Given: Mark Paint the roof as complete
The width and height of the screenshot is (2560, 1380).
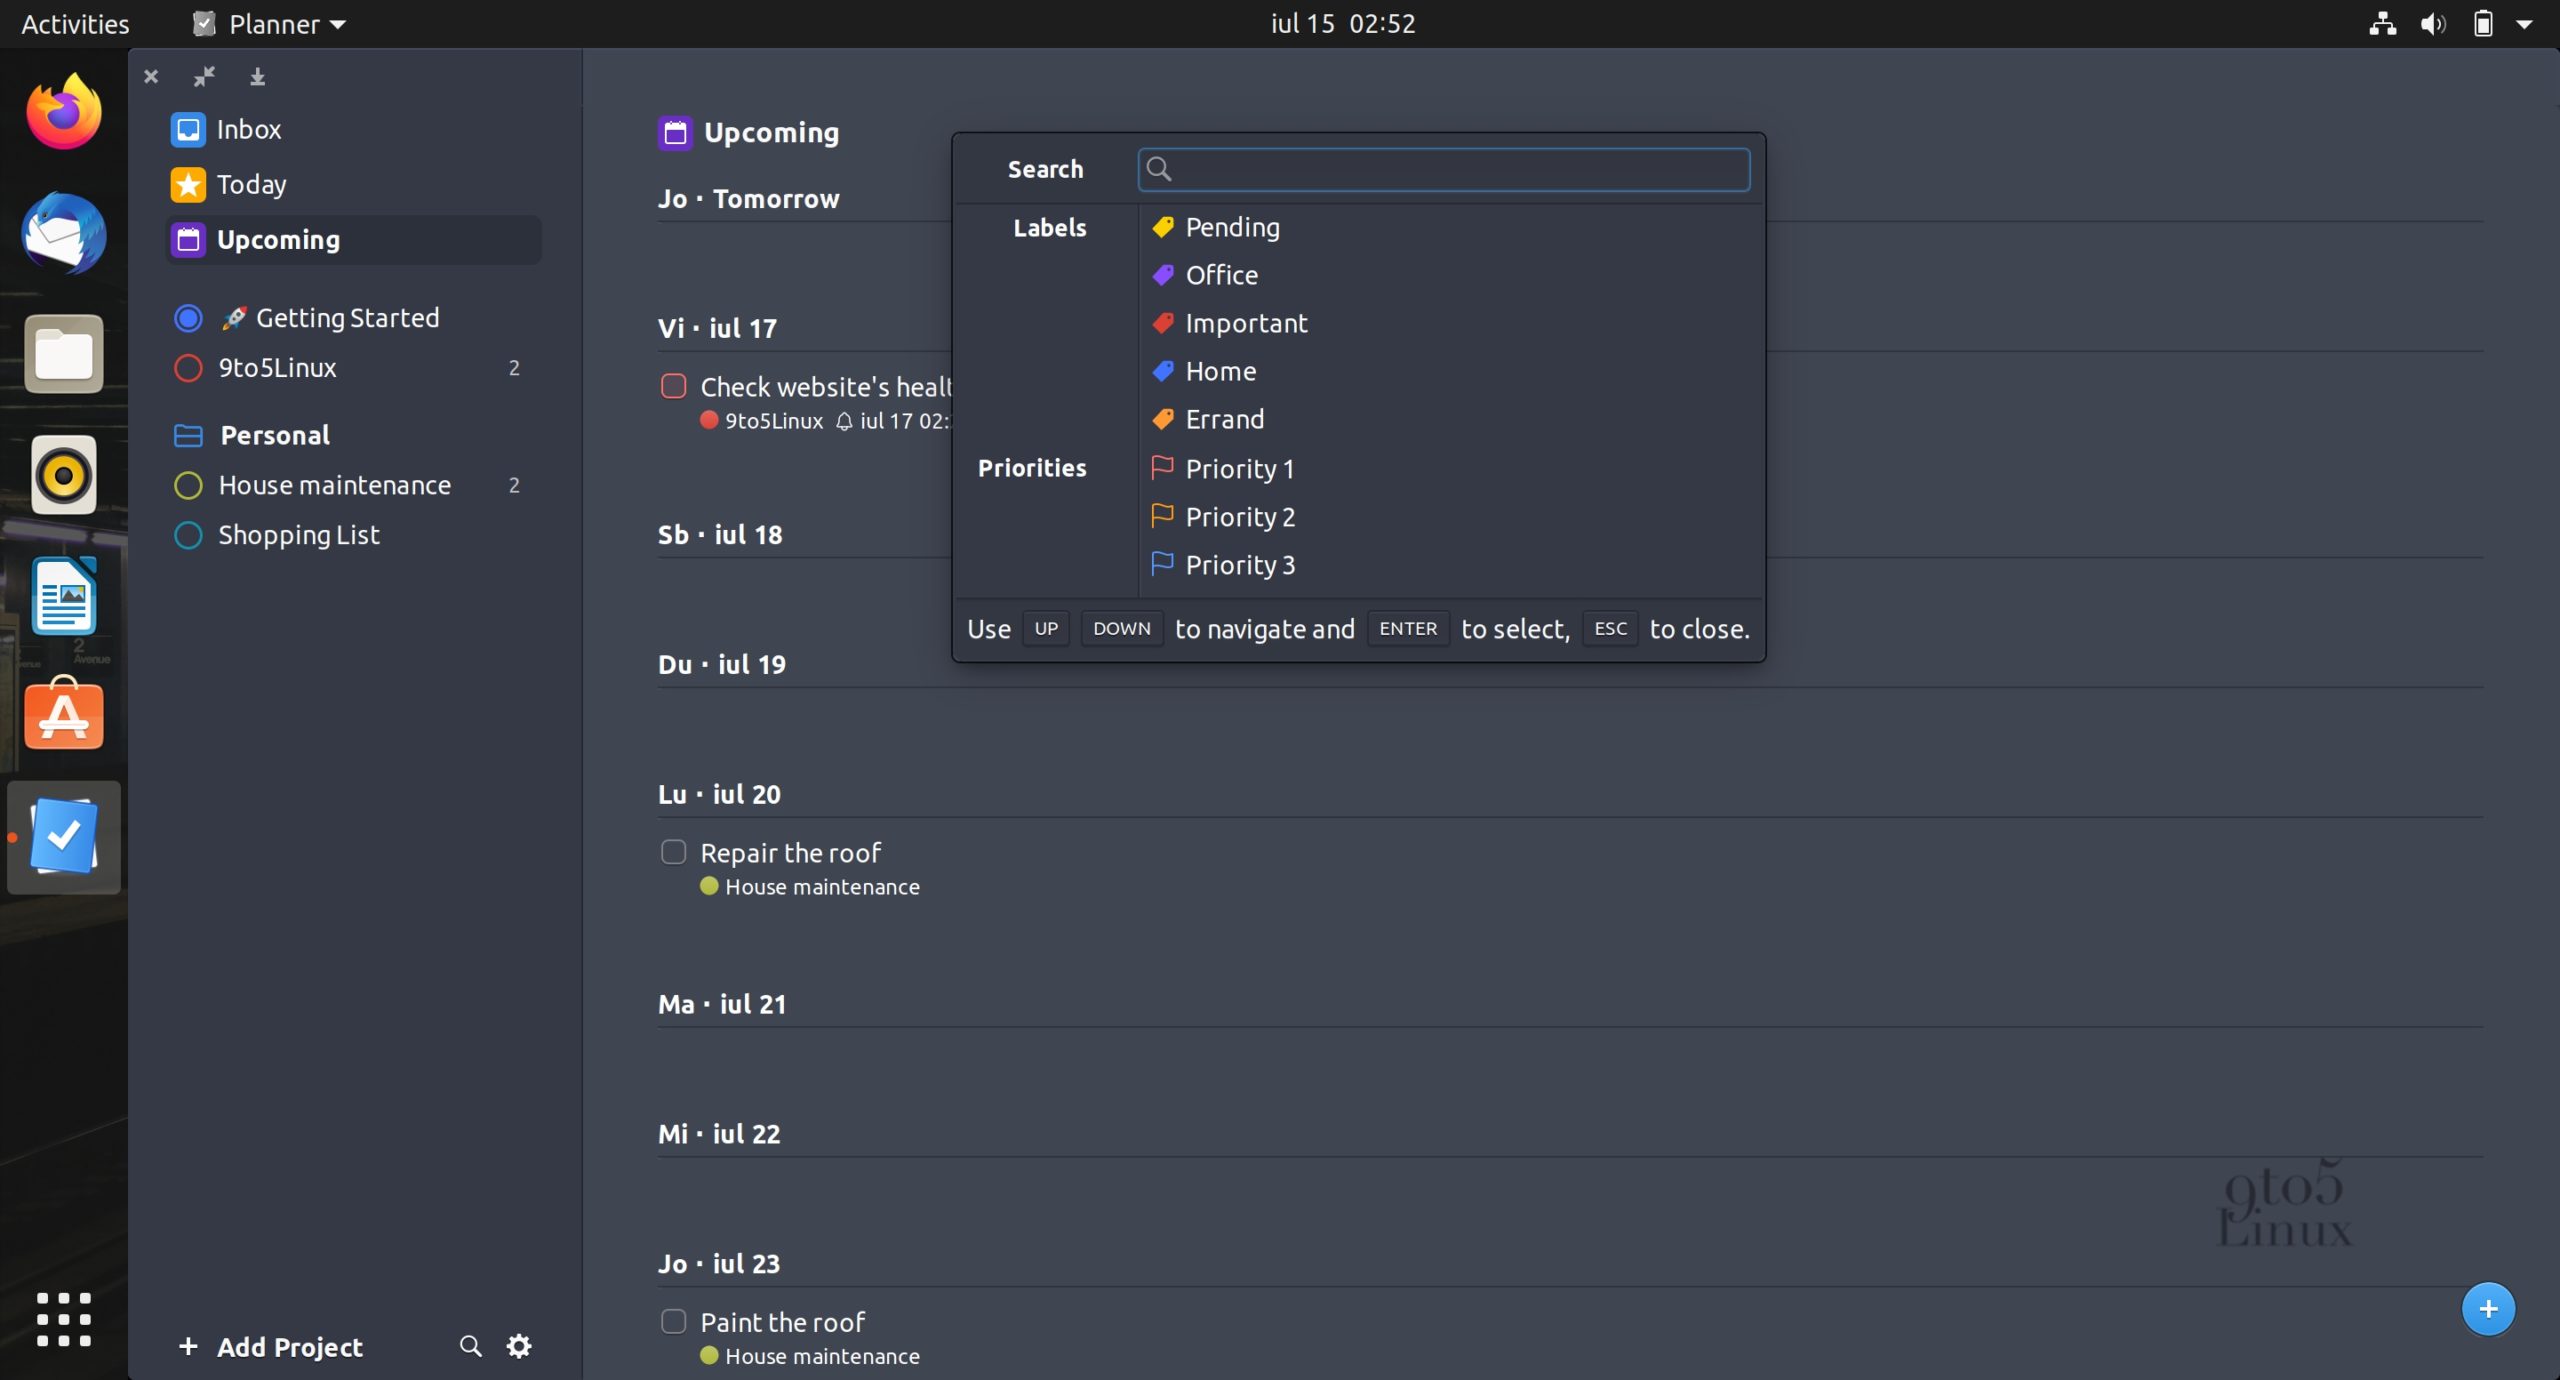Looking at the screenshot, I should 673,1321.
